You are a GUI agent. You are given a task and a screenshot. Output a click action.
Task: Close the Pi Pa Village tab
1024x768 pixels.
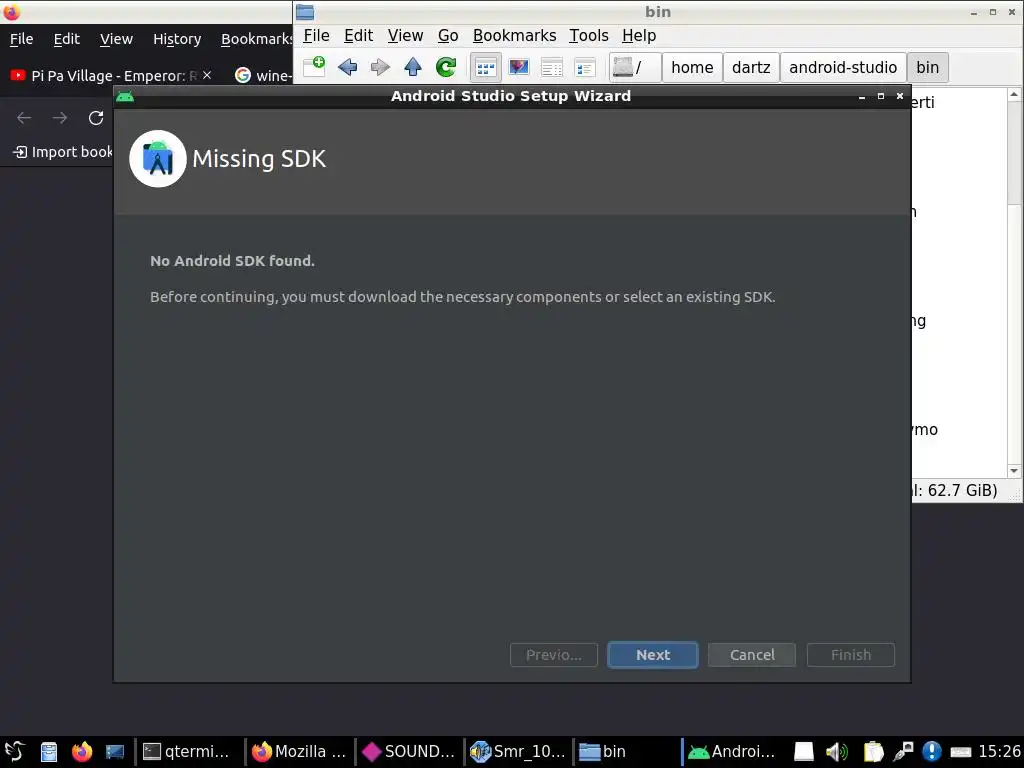207,75
